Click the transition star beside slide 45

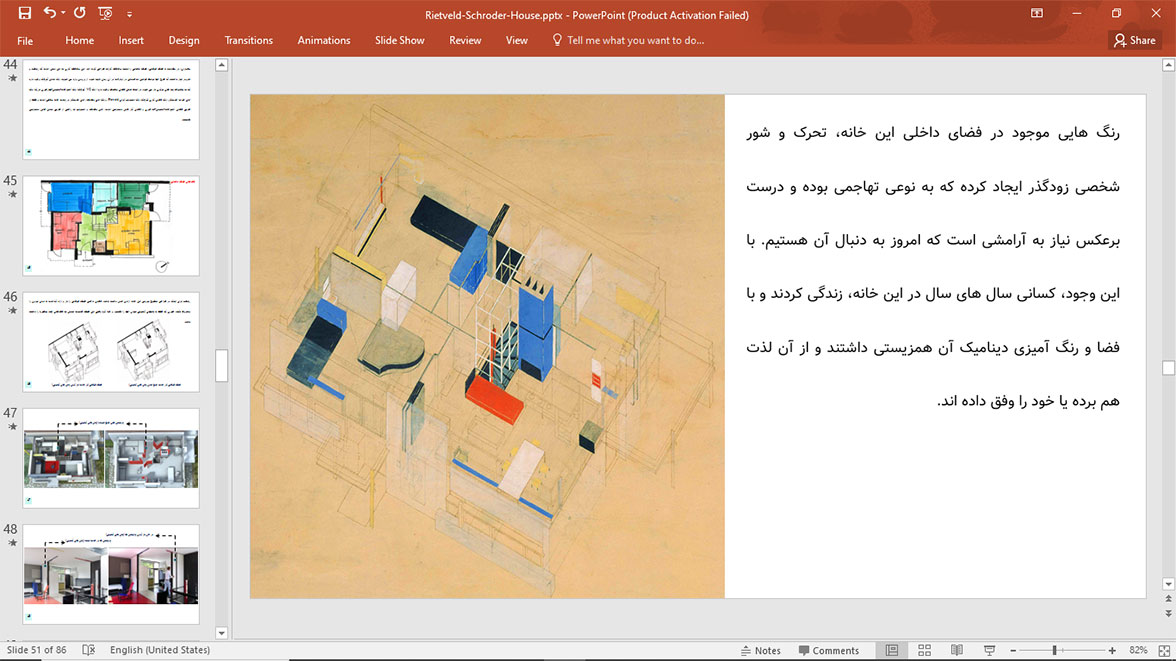click(x=12, y=194)
